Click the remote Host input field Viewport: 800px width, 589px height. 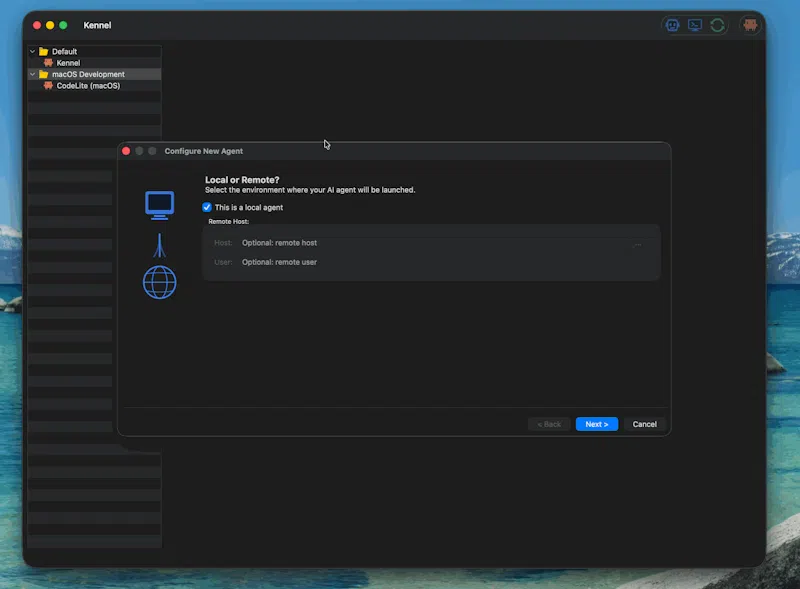coord(432,243)
